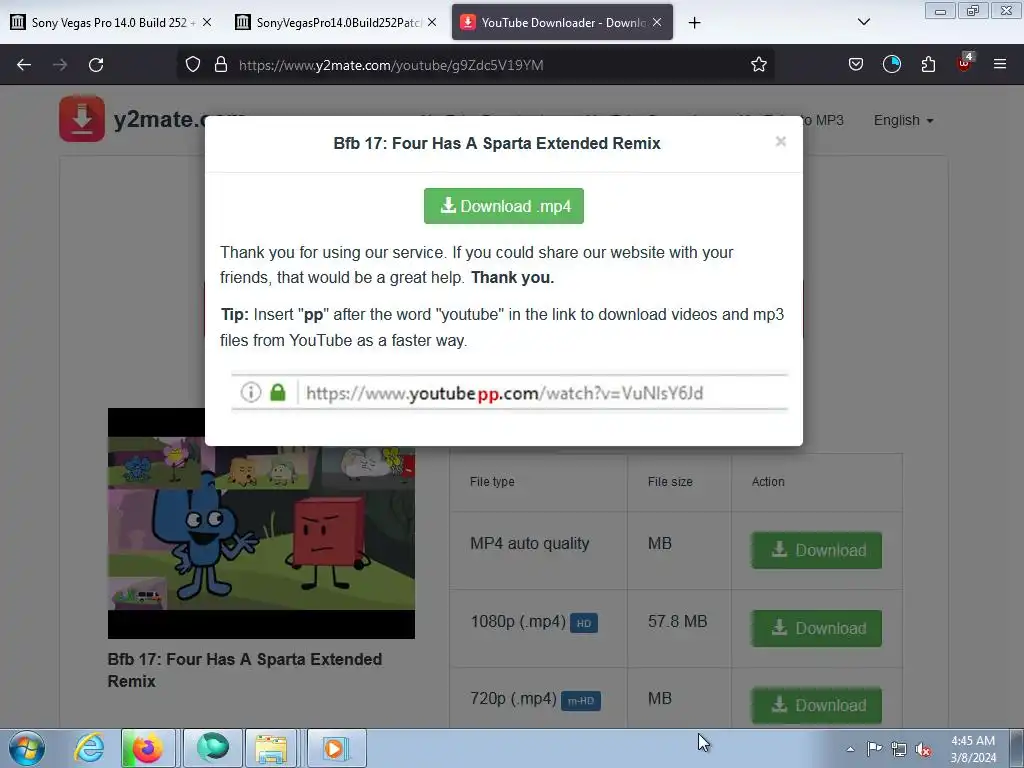Download the 1080p (.mp4) file
The height and width of the screenshot is (768, 1024).
point(816,628)
